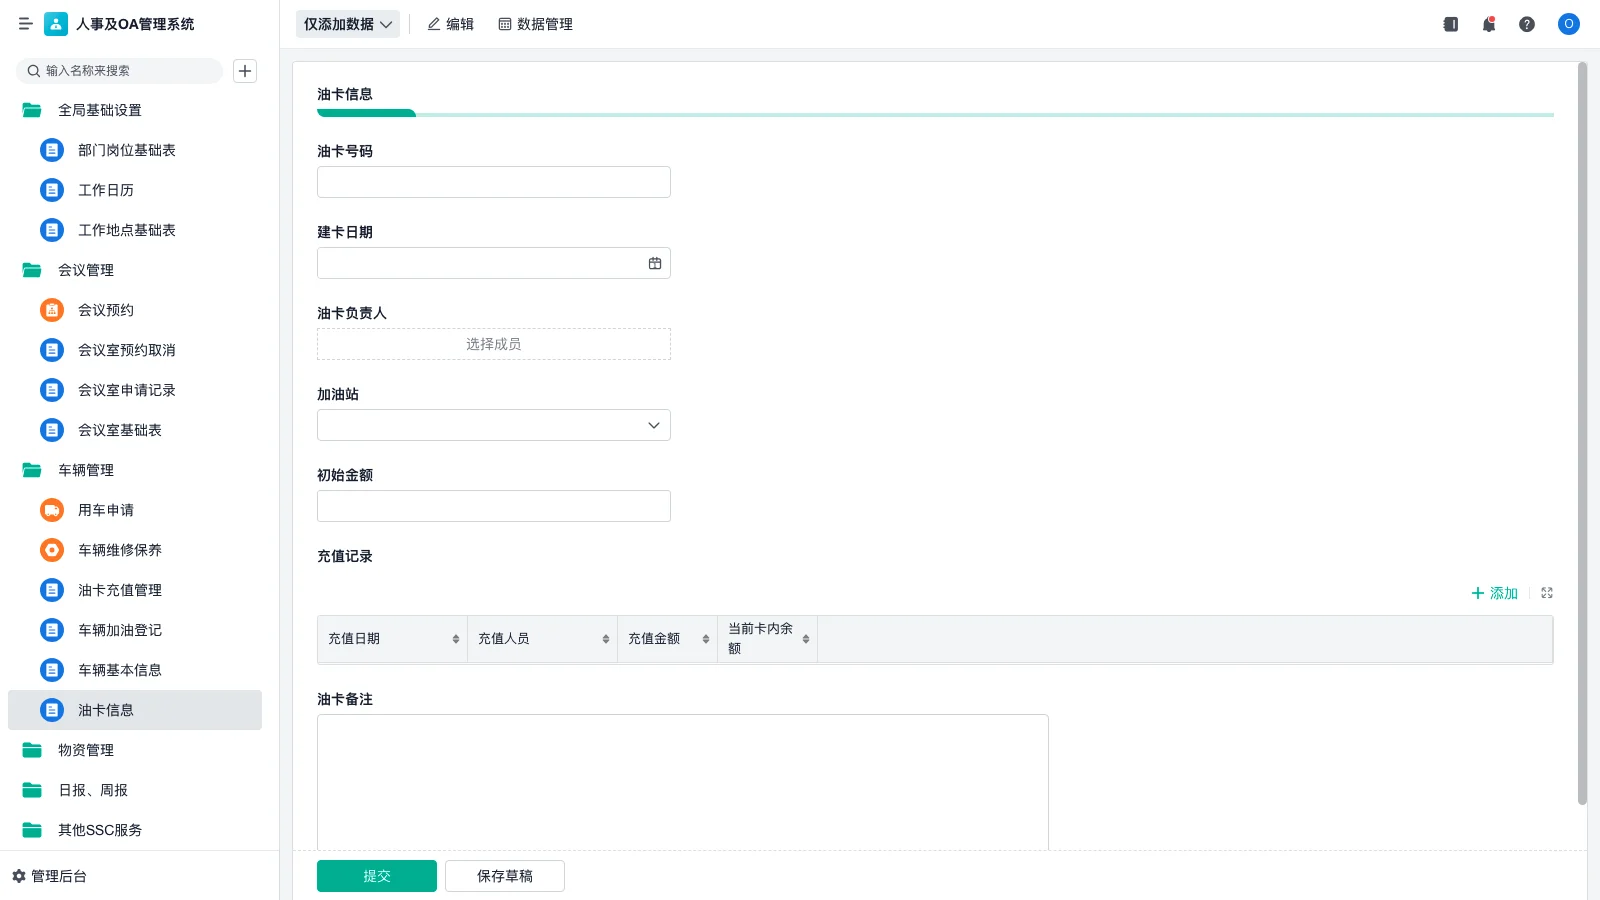Screen dimensions: 1600x900
Task: Open 数据管理 in the toolbar
Action: click(535, 24)
